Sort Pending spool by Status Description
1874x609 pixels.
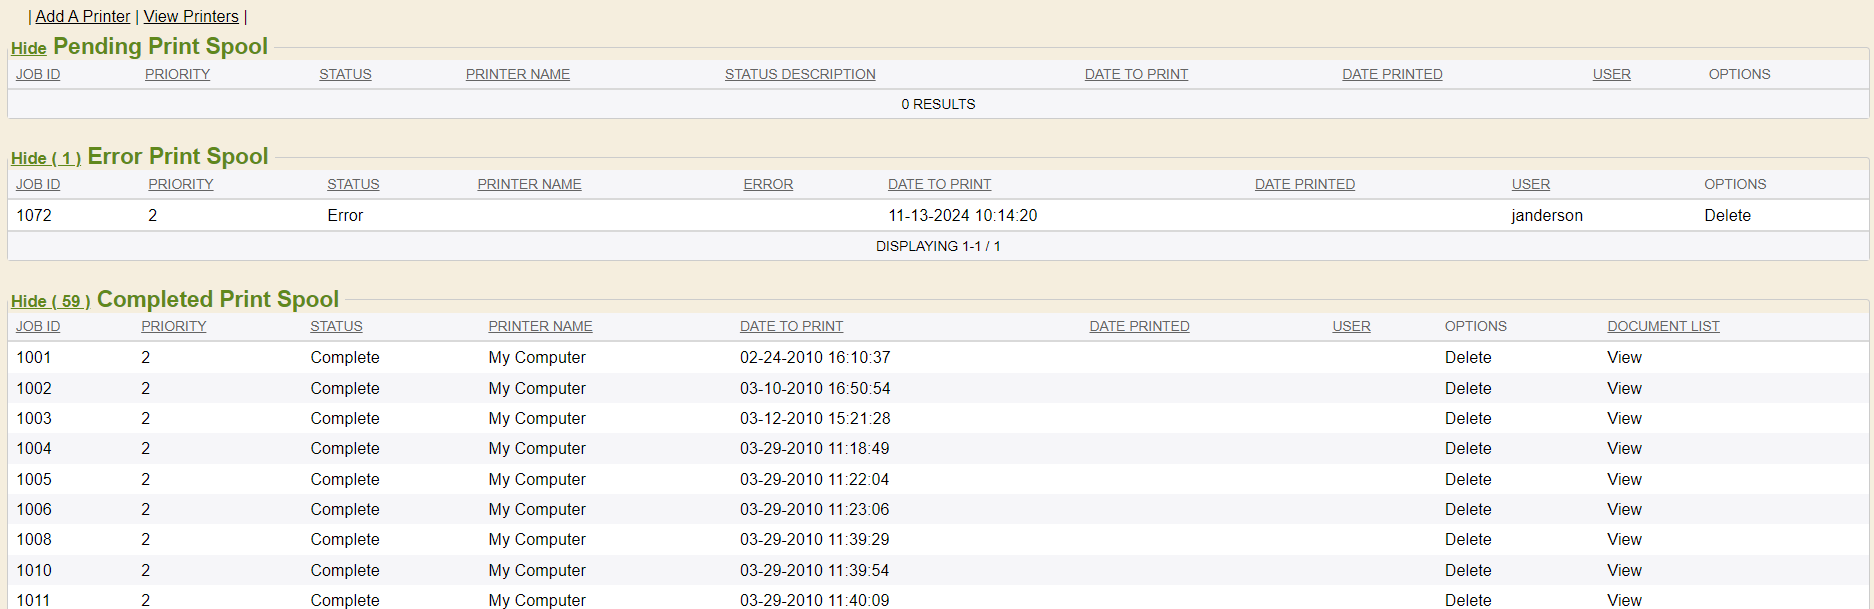[800, 74]
